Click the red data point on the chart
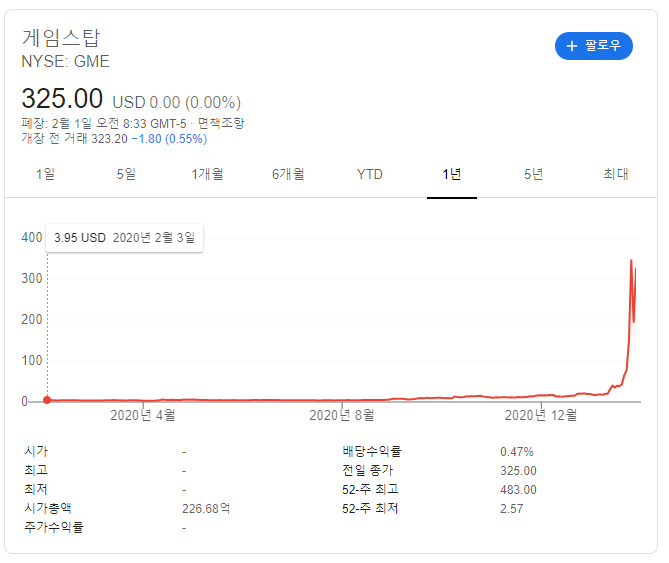The width and height of the screenshot is (669, 563). pos(47,400)
